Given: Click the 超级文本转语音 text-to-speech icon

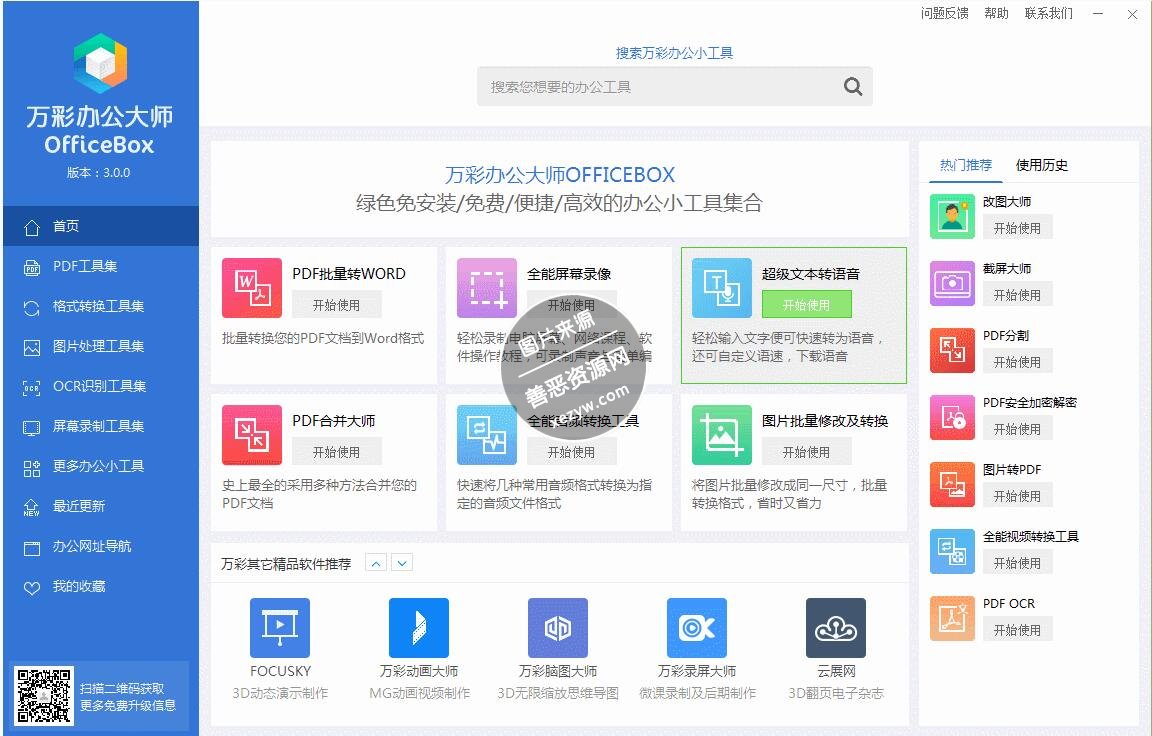Looking at the screenshot, I should 721,288.
